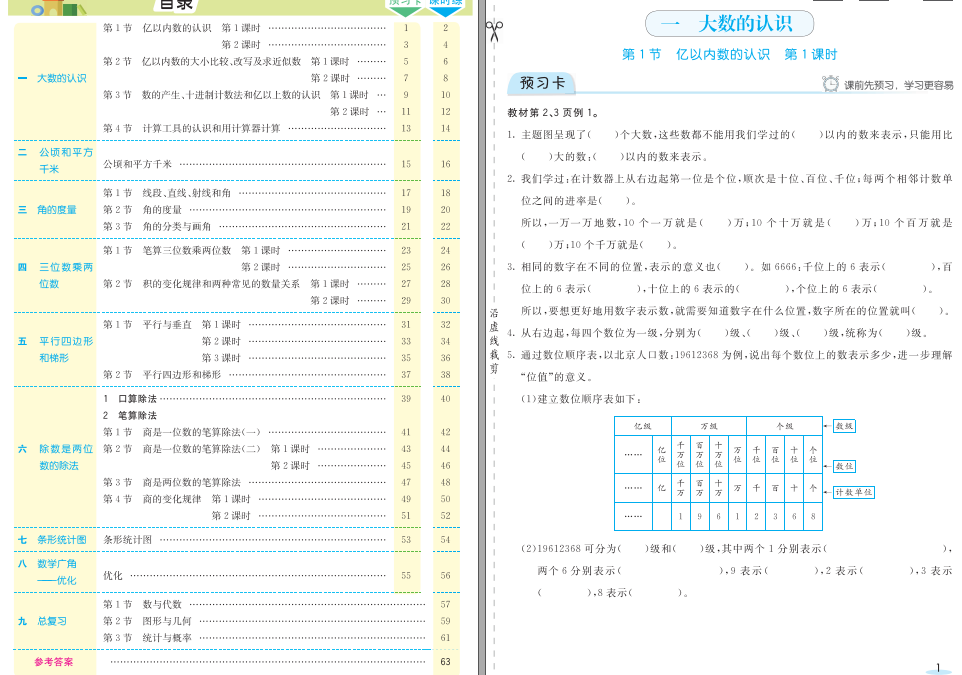Click entry 第1节 笔算三位数乘两位数

point(167,250)
